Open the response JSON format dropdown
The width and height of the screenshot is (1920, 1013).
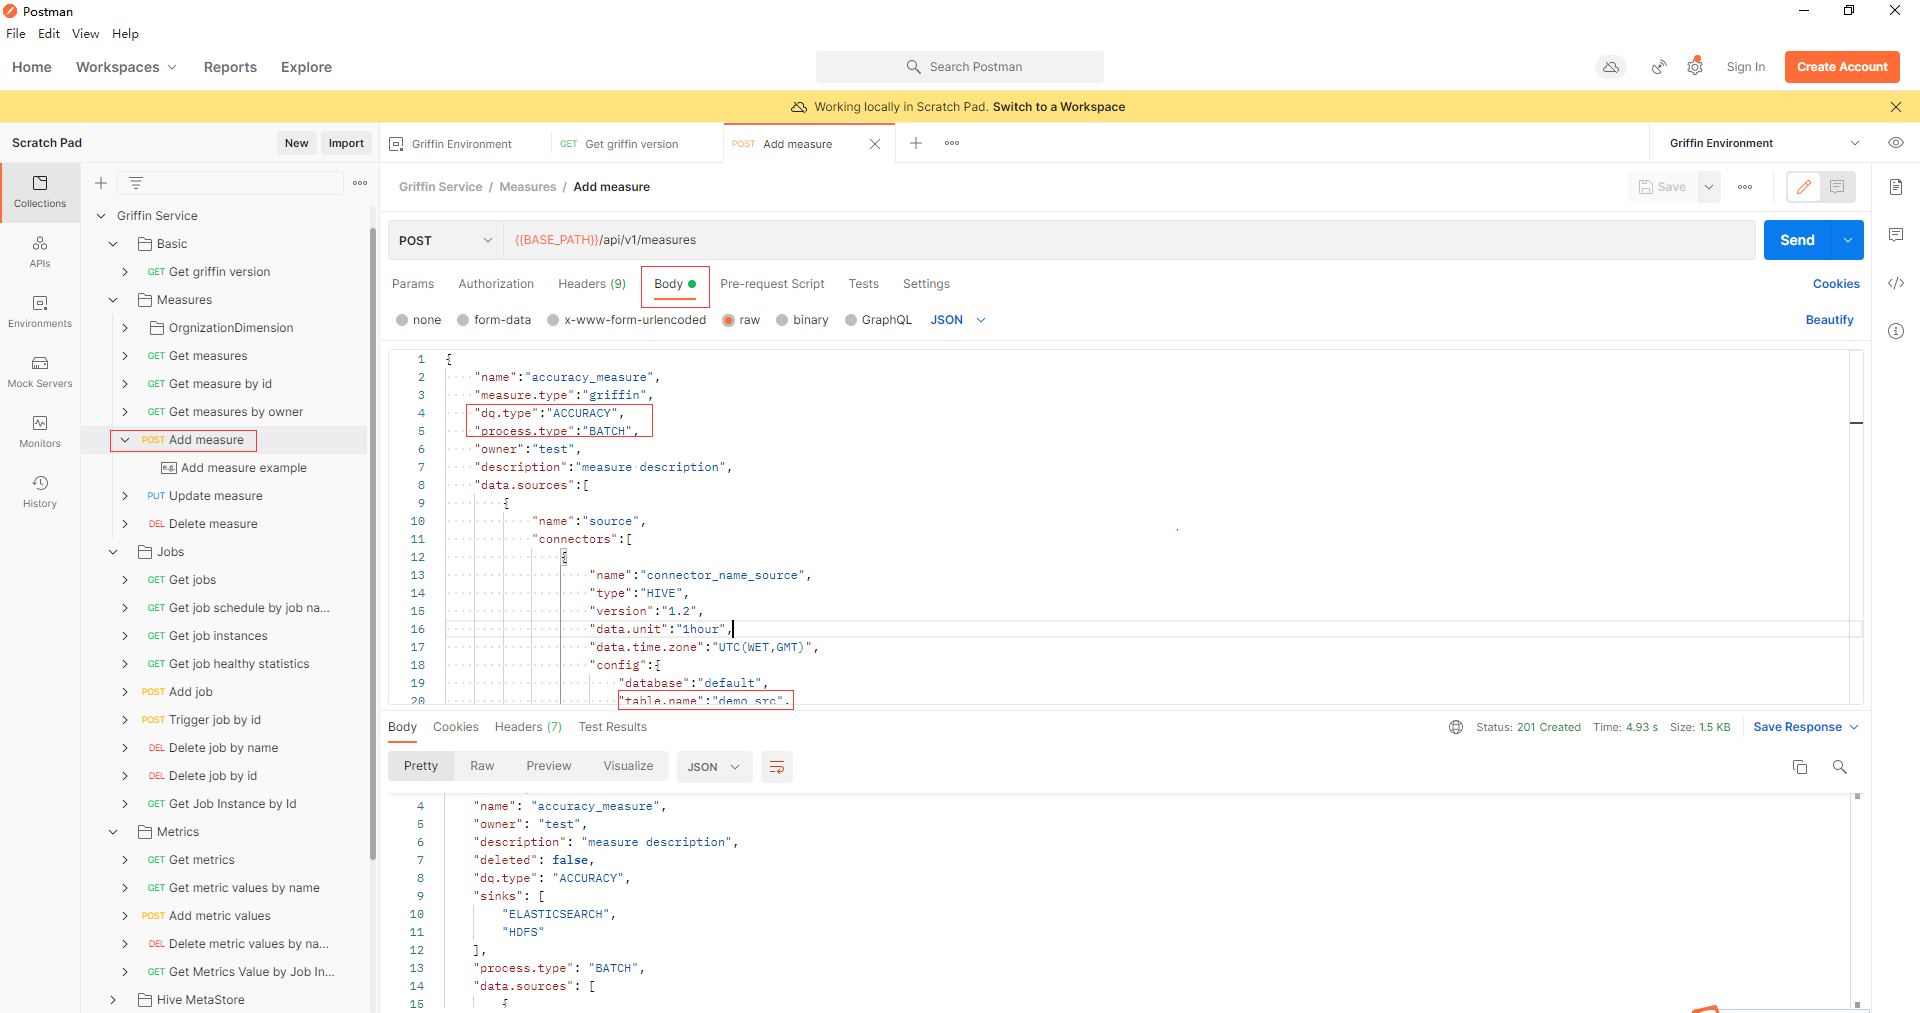(714, 767)
